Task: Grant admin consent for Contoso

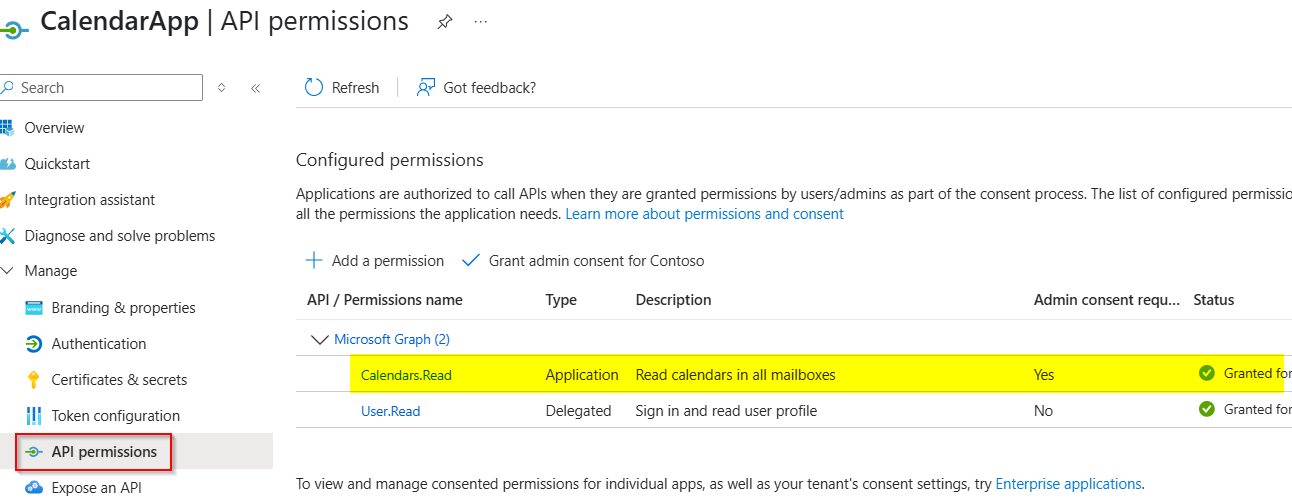Action: 583,261
